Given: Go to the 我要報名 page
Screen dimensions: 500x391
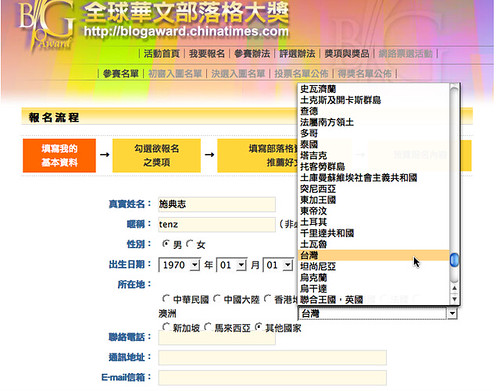Looking at the screenshot, I should (x=207, y=53).
